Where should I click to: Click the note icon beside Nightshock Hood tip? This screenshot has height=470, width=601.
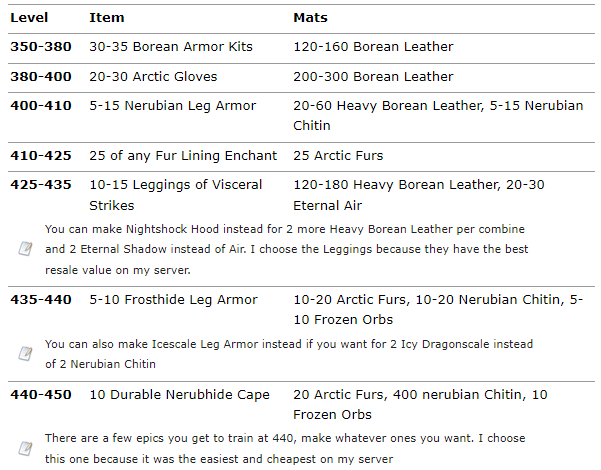[26, 248]
